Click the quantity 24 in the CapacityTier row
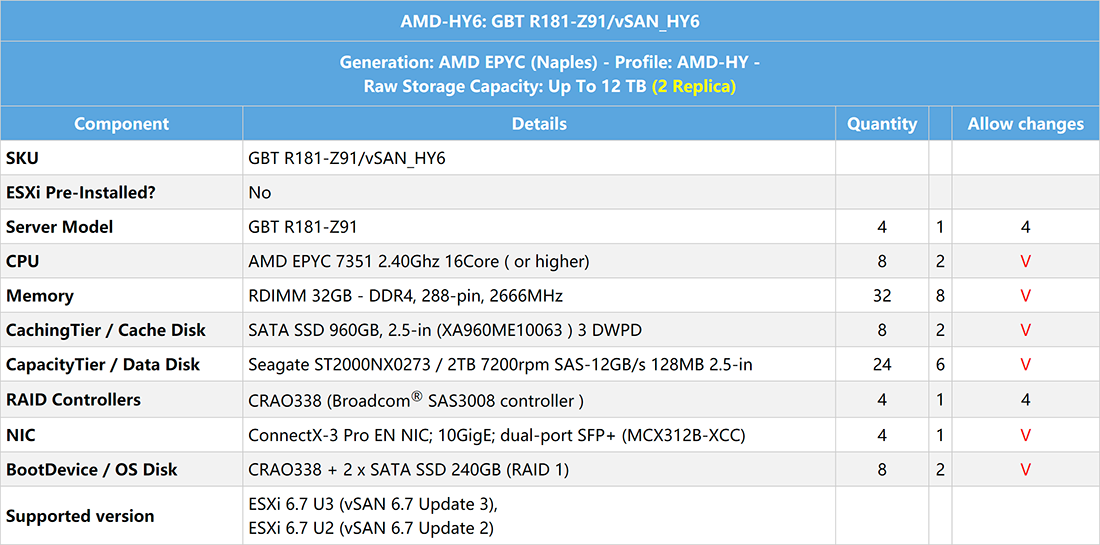Image resolution: width=1100 pixels, height=545 pixels. [x=881, y=365]
